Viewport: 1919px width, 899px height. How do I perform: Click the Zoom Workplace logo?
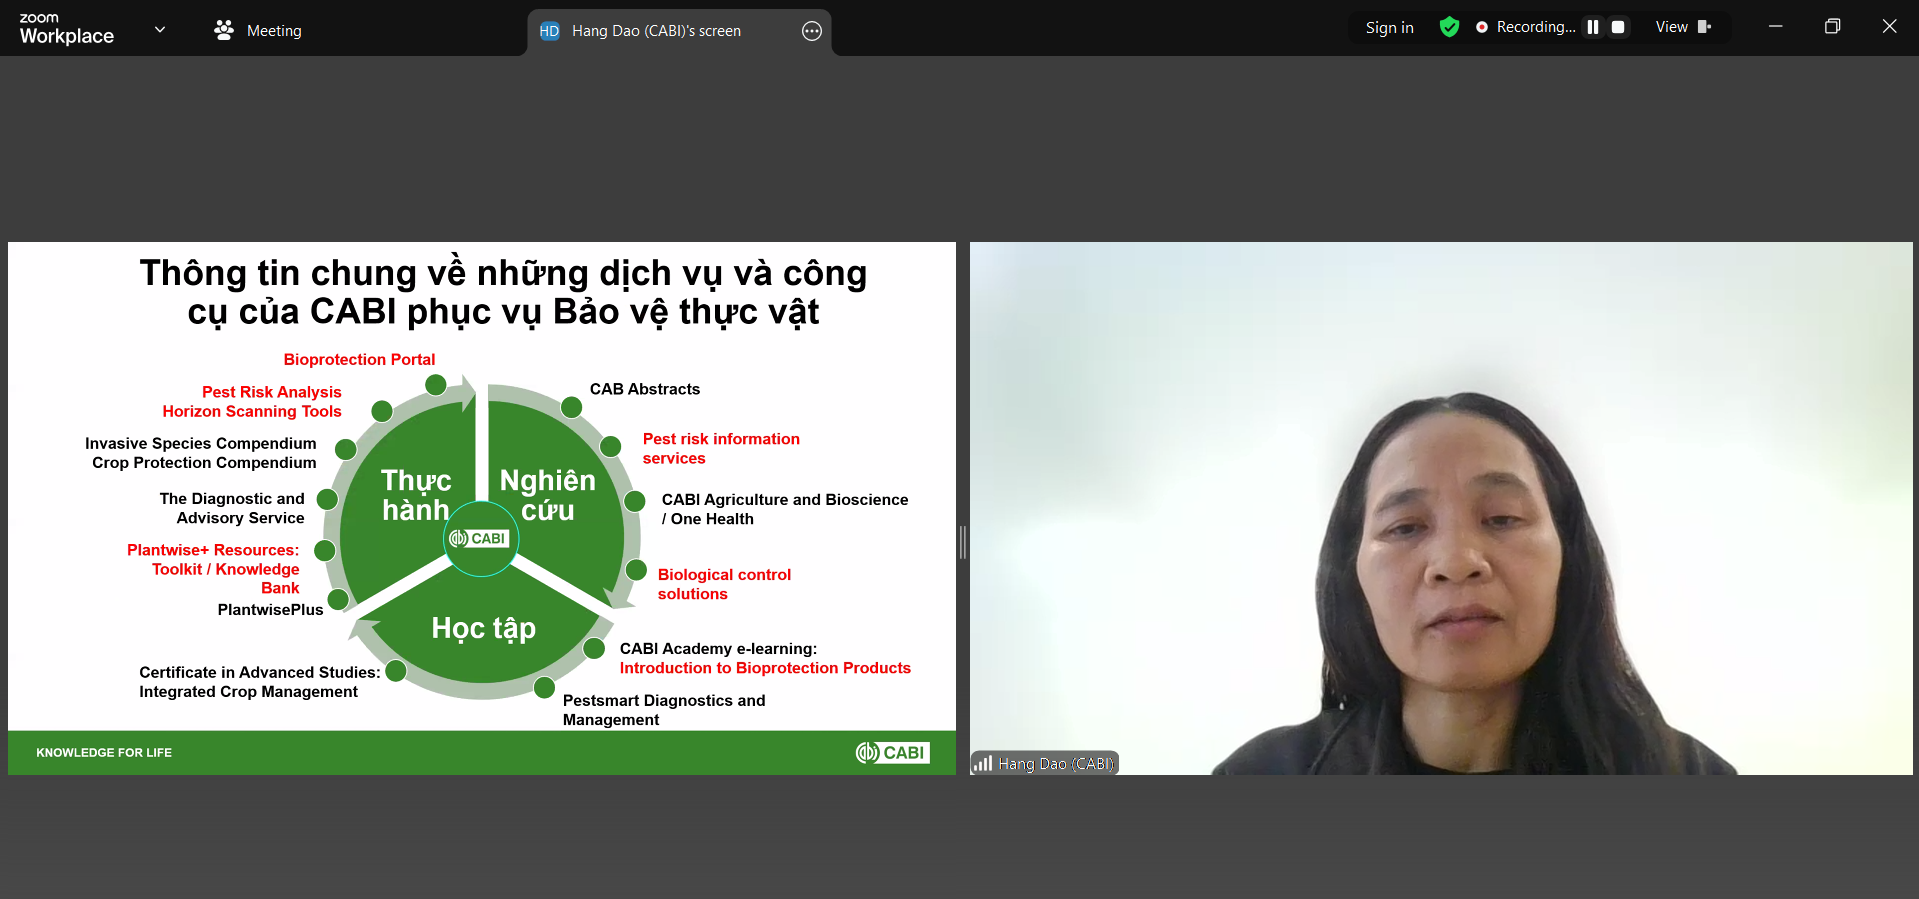(x=66, y=29)
